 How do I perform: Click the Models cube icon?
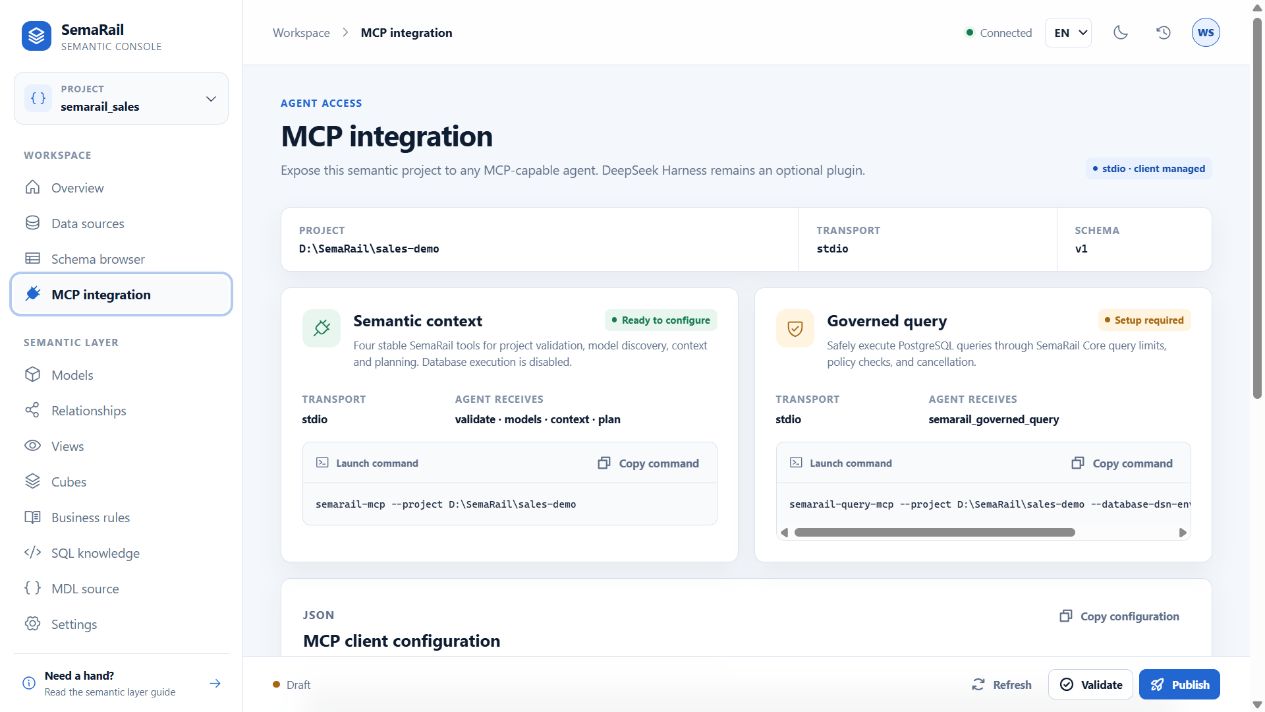(33, 375)
